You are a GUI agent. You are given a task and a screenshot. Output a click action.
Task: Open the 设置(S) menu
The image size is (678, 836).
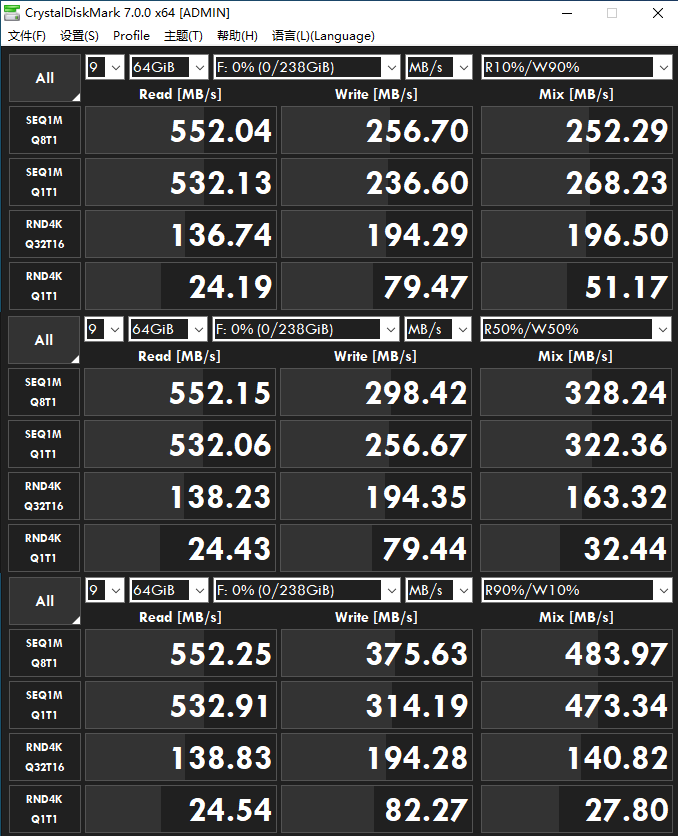point(79,36)
